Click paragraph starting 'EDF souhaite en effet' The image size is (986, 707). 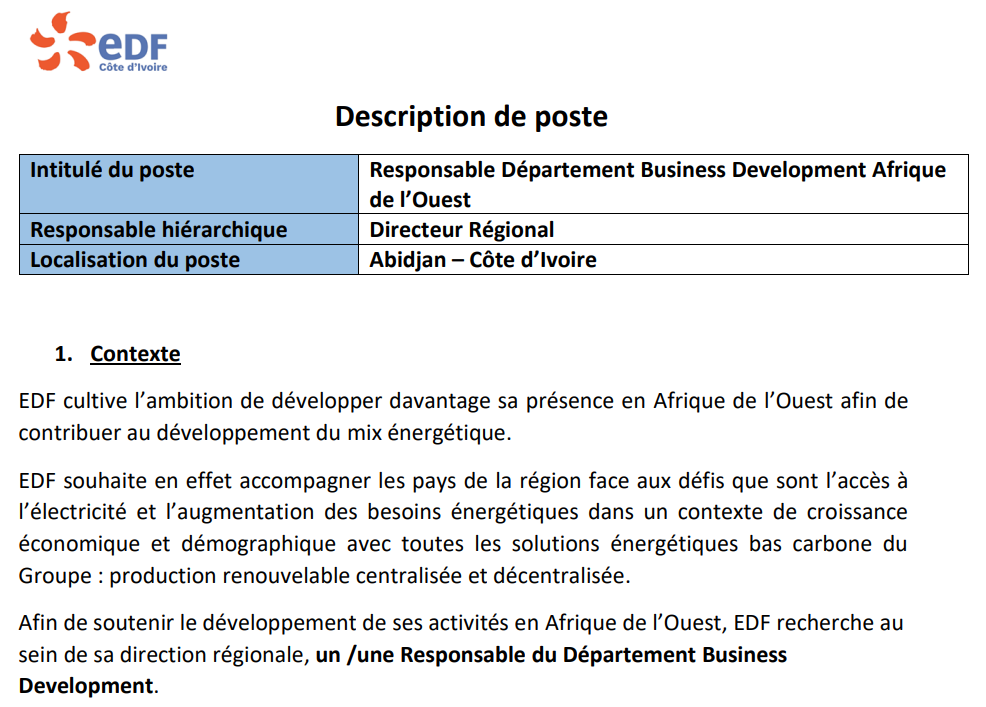[463, 528]
